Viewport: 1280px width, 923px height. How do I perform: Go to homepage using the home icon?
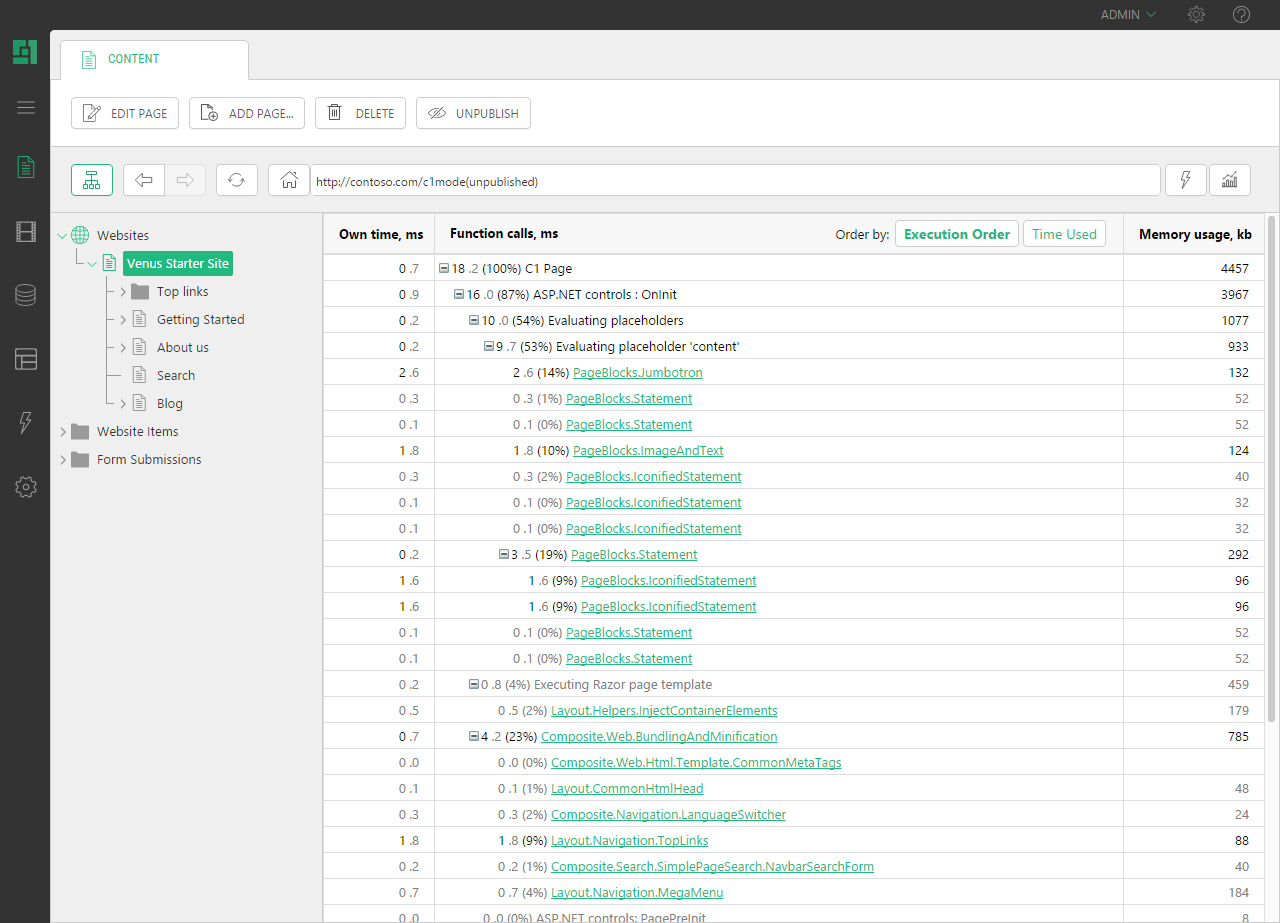[x=288, y=180]
